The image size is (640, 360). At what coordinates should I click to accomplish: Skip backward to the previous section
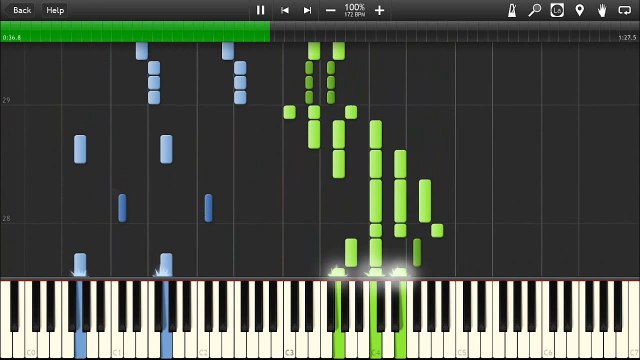285,10
